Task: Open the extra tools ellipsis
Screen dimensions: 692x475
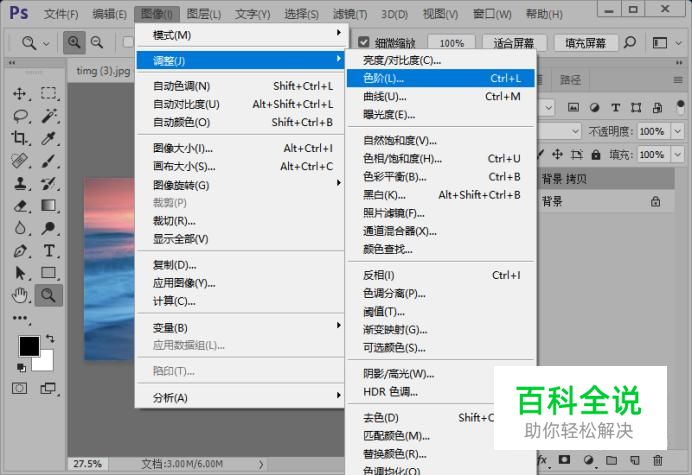Action: pos(20,318)
